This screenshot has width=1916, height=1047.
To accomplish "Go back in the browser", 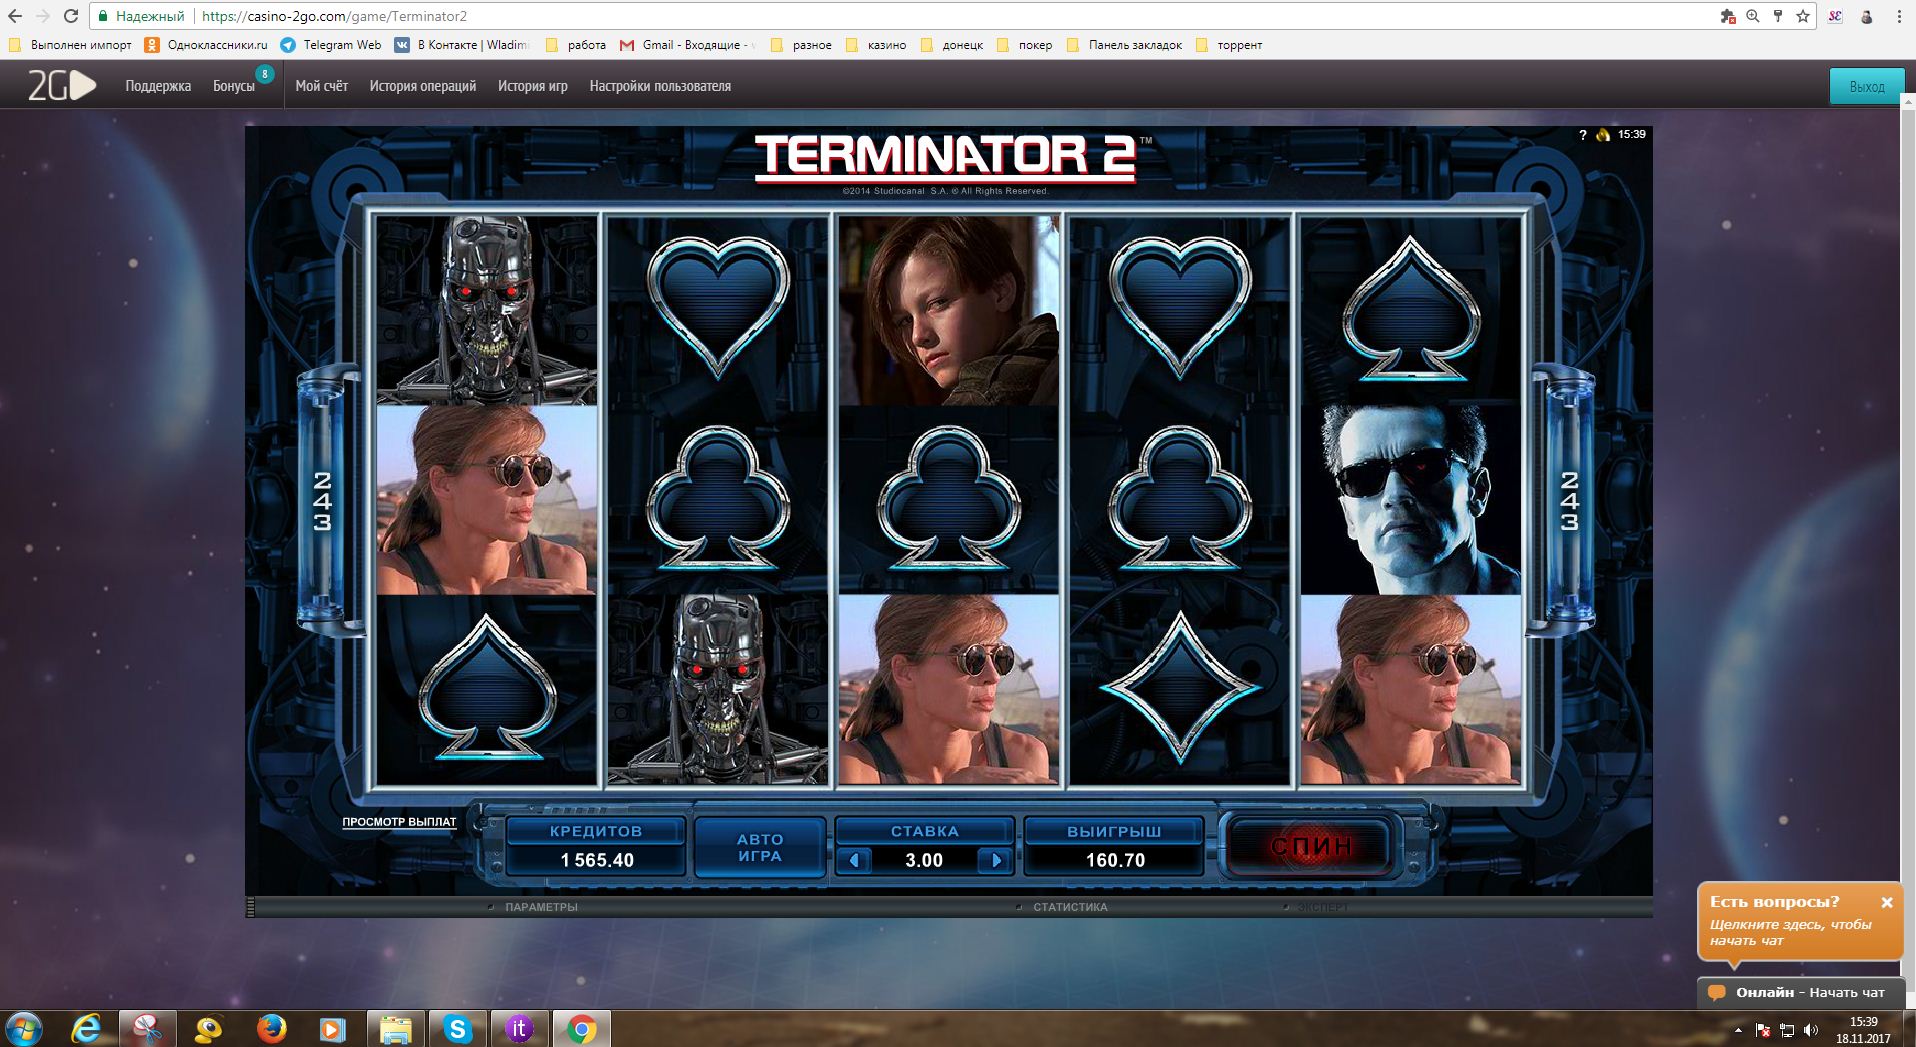I will 15,16.
